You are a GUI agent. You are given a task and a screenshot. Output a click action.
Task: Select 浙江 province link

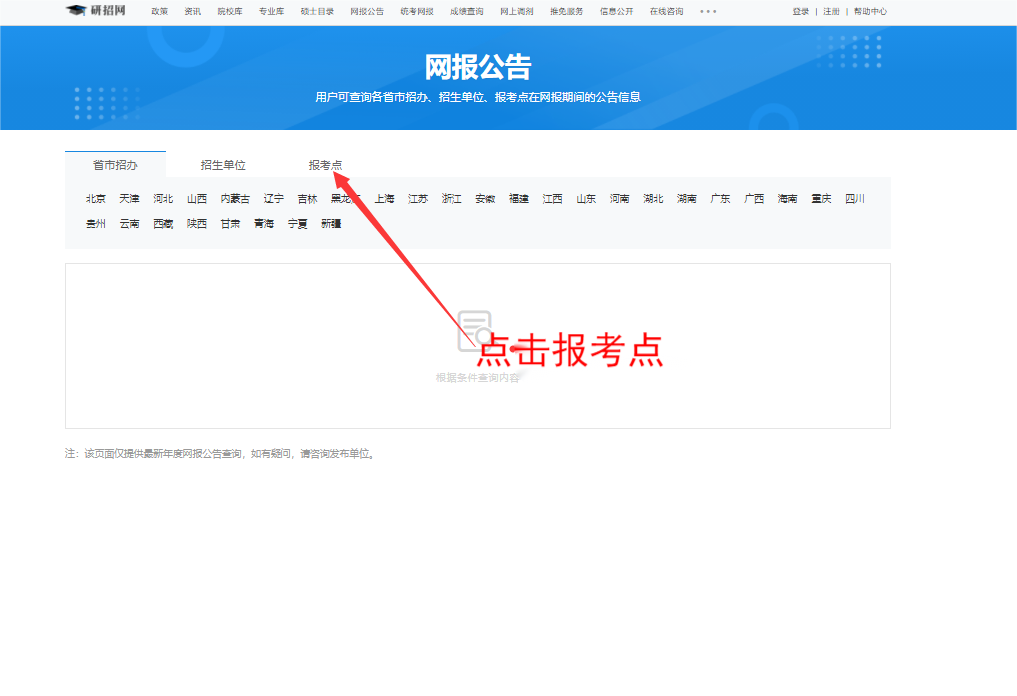tap(452, 198)
